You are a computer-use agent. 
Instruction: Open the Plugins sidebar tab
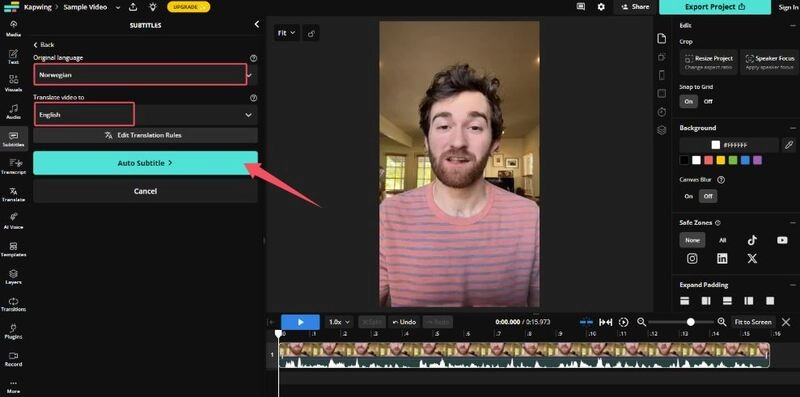[x=13, y=332]
